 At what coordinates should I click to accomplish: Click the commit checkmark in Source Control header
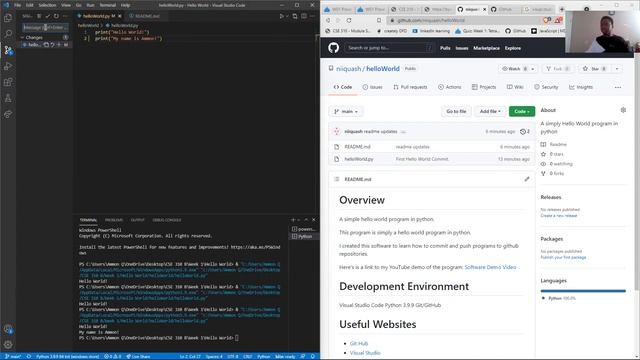(47, 16)
